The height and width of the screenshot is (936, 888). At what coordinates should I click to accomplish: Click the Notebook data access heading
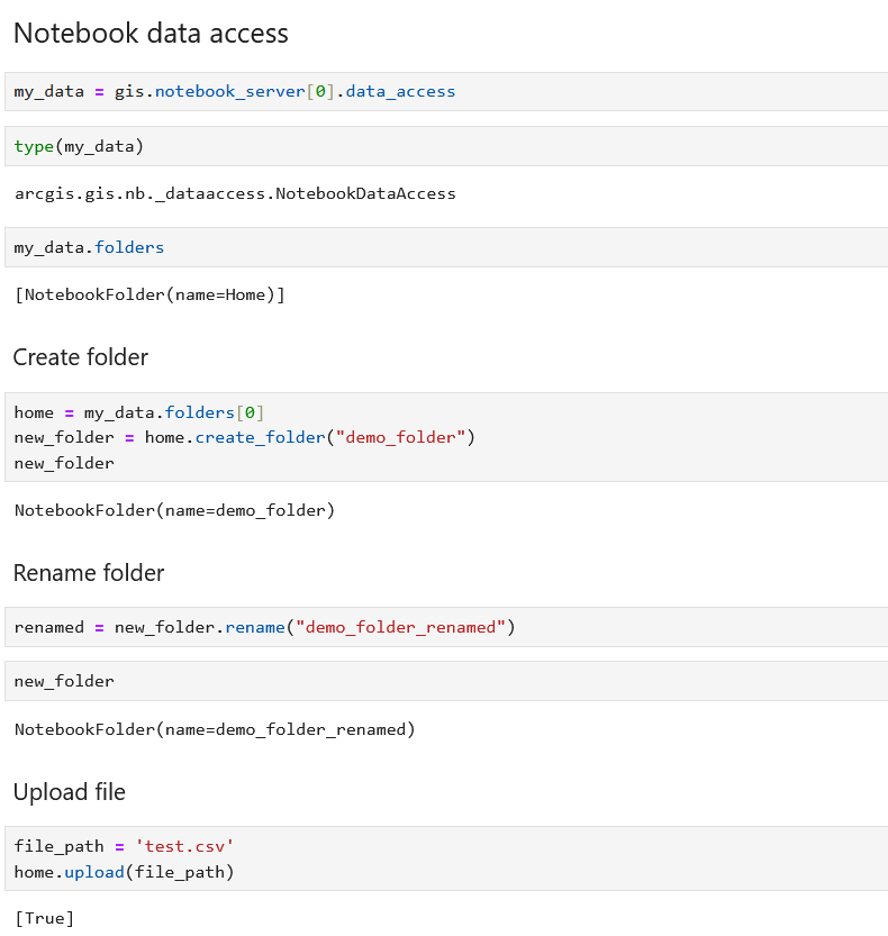coord(149,33)
